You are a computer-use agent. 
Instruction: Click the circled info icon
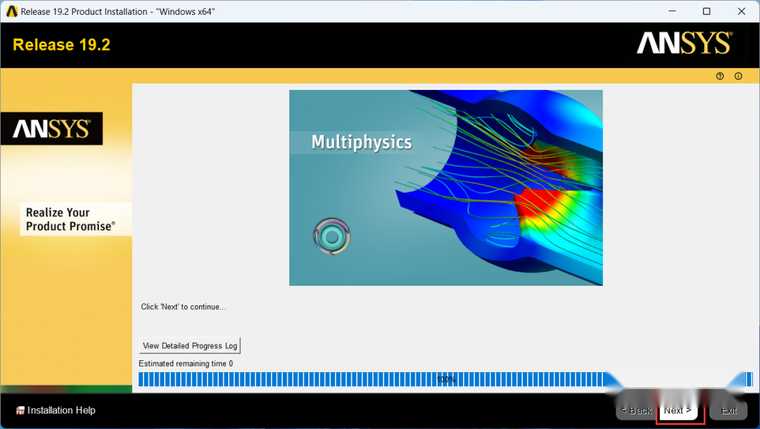[x=738, y=76]
